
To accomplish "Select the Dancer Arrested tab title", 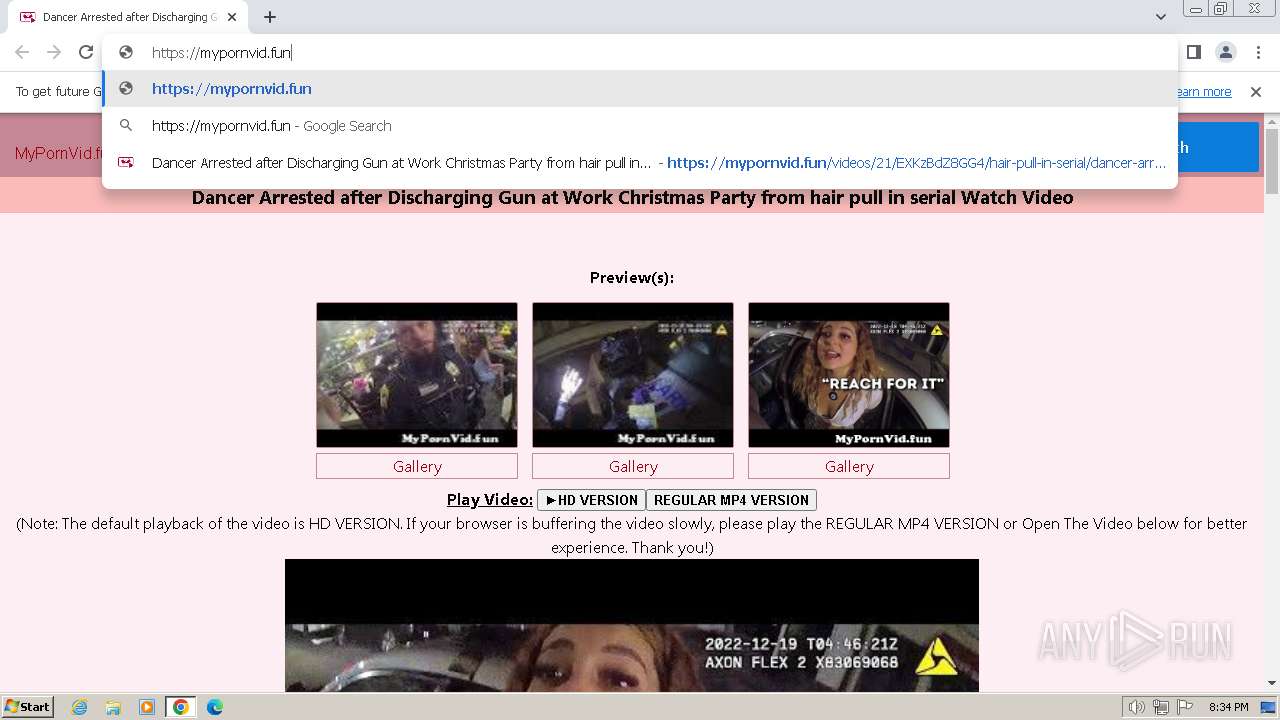I will 129,17.
